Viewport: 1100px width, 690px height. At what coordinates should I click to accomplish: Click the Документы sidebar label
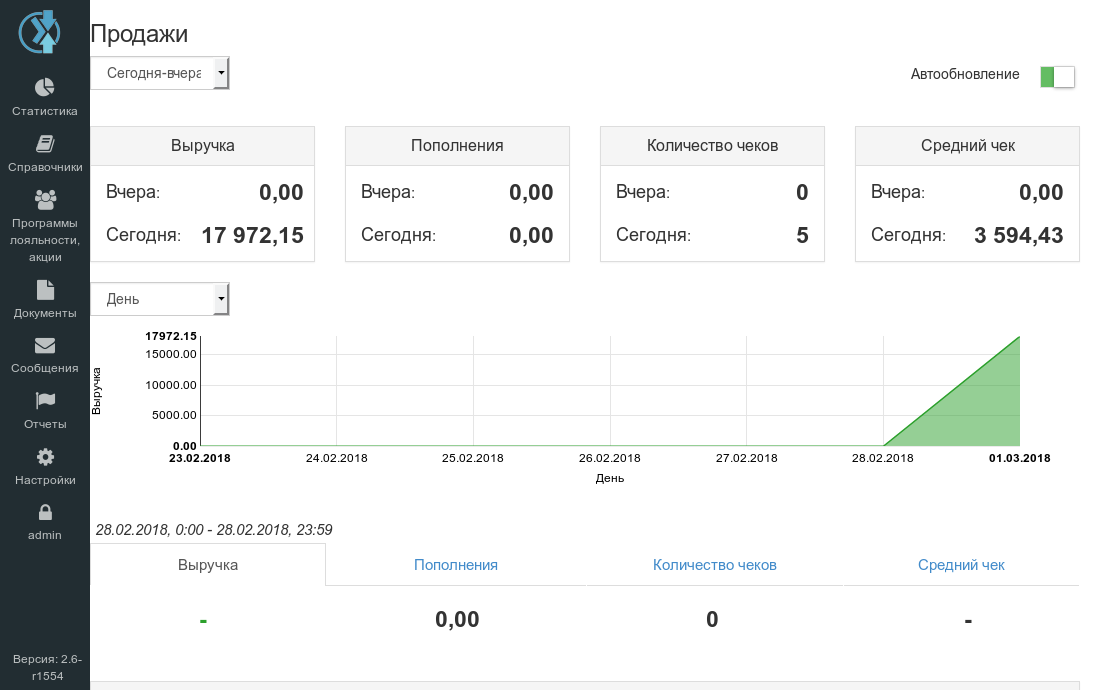pos(45,313)
